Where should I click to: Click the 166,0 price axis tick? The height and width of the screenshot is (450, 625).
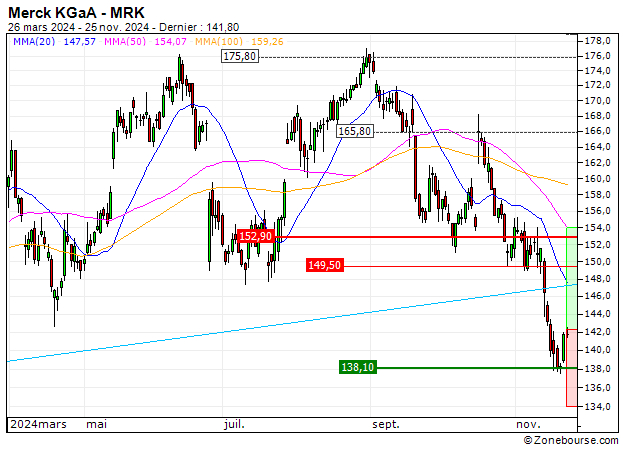(x=598, y=131)
